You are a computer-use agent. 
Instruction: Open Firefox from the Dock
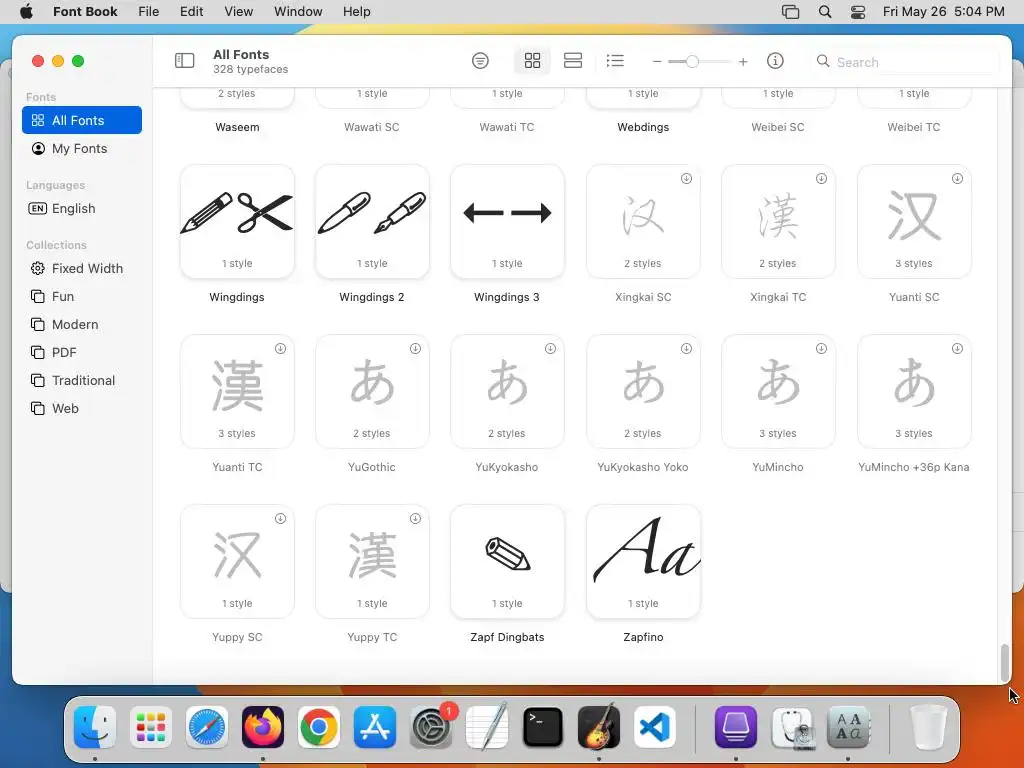coord(263,727)
